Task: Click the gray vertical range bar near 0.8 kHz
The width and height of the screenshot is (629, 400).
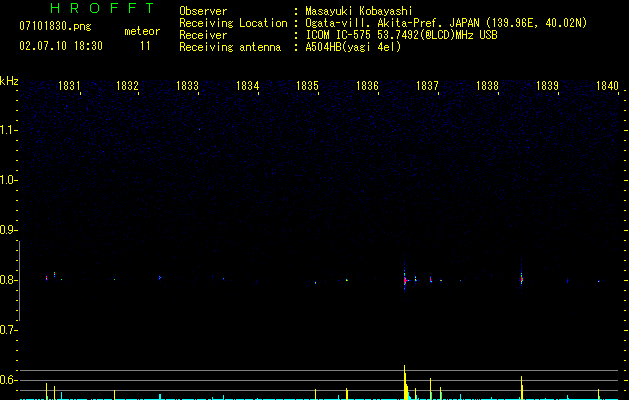Action: (x=20, y=280)
